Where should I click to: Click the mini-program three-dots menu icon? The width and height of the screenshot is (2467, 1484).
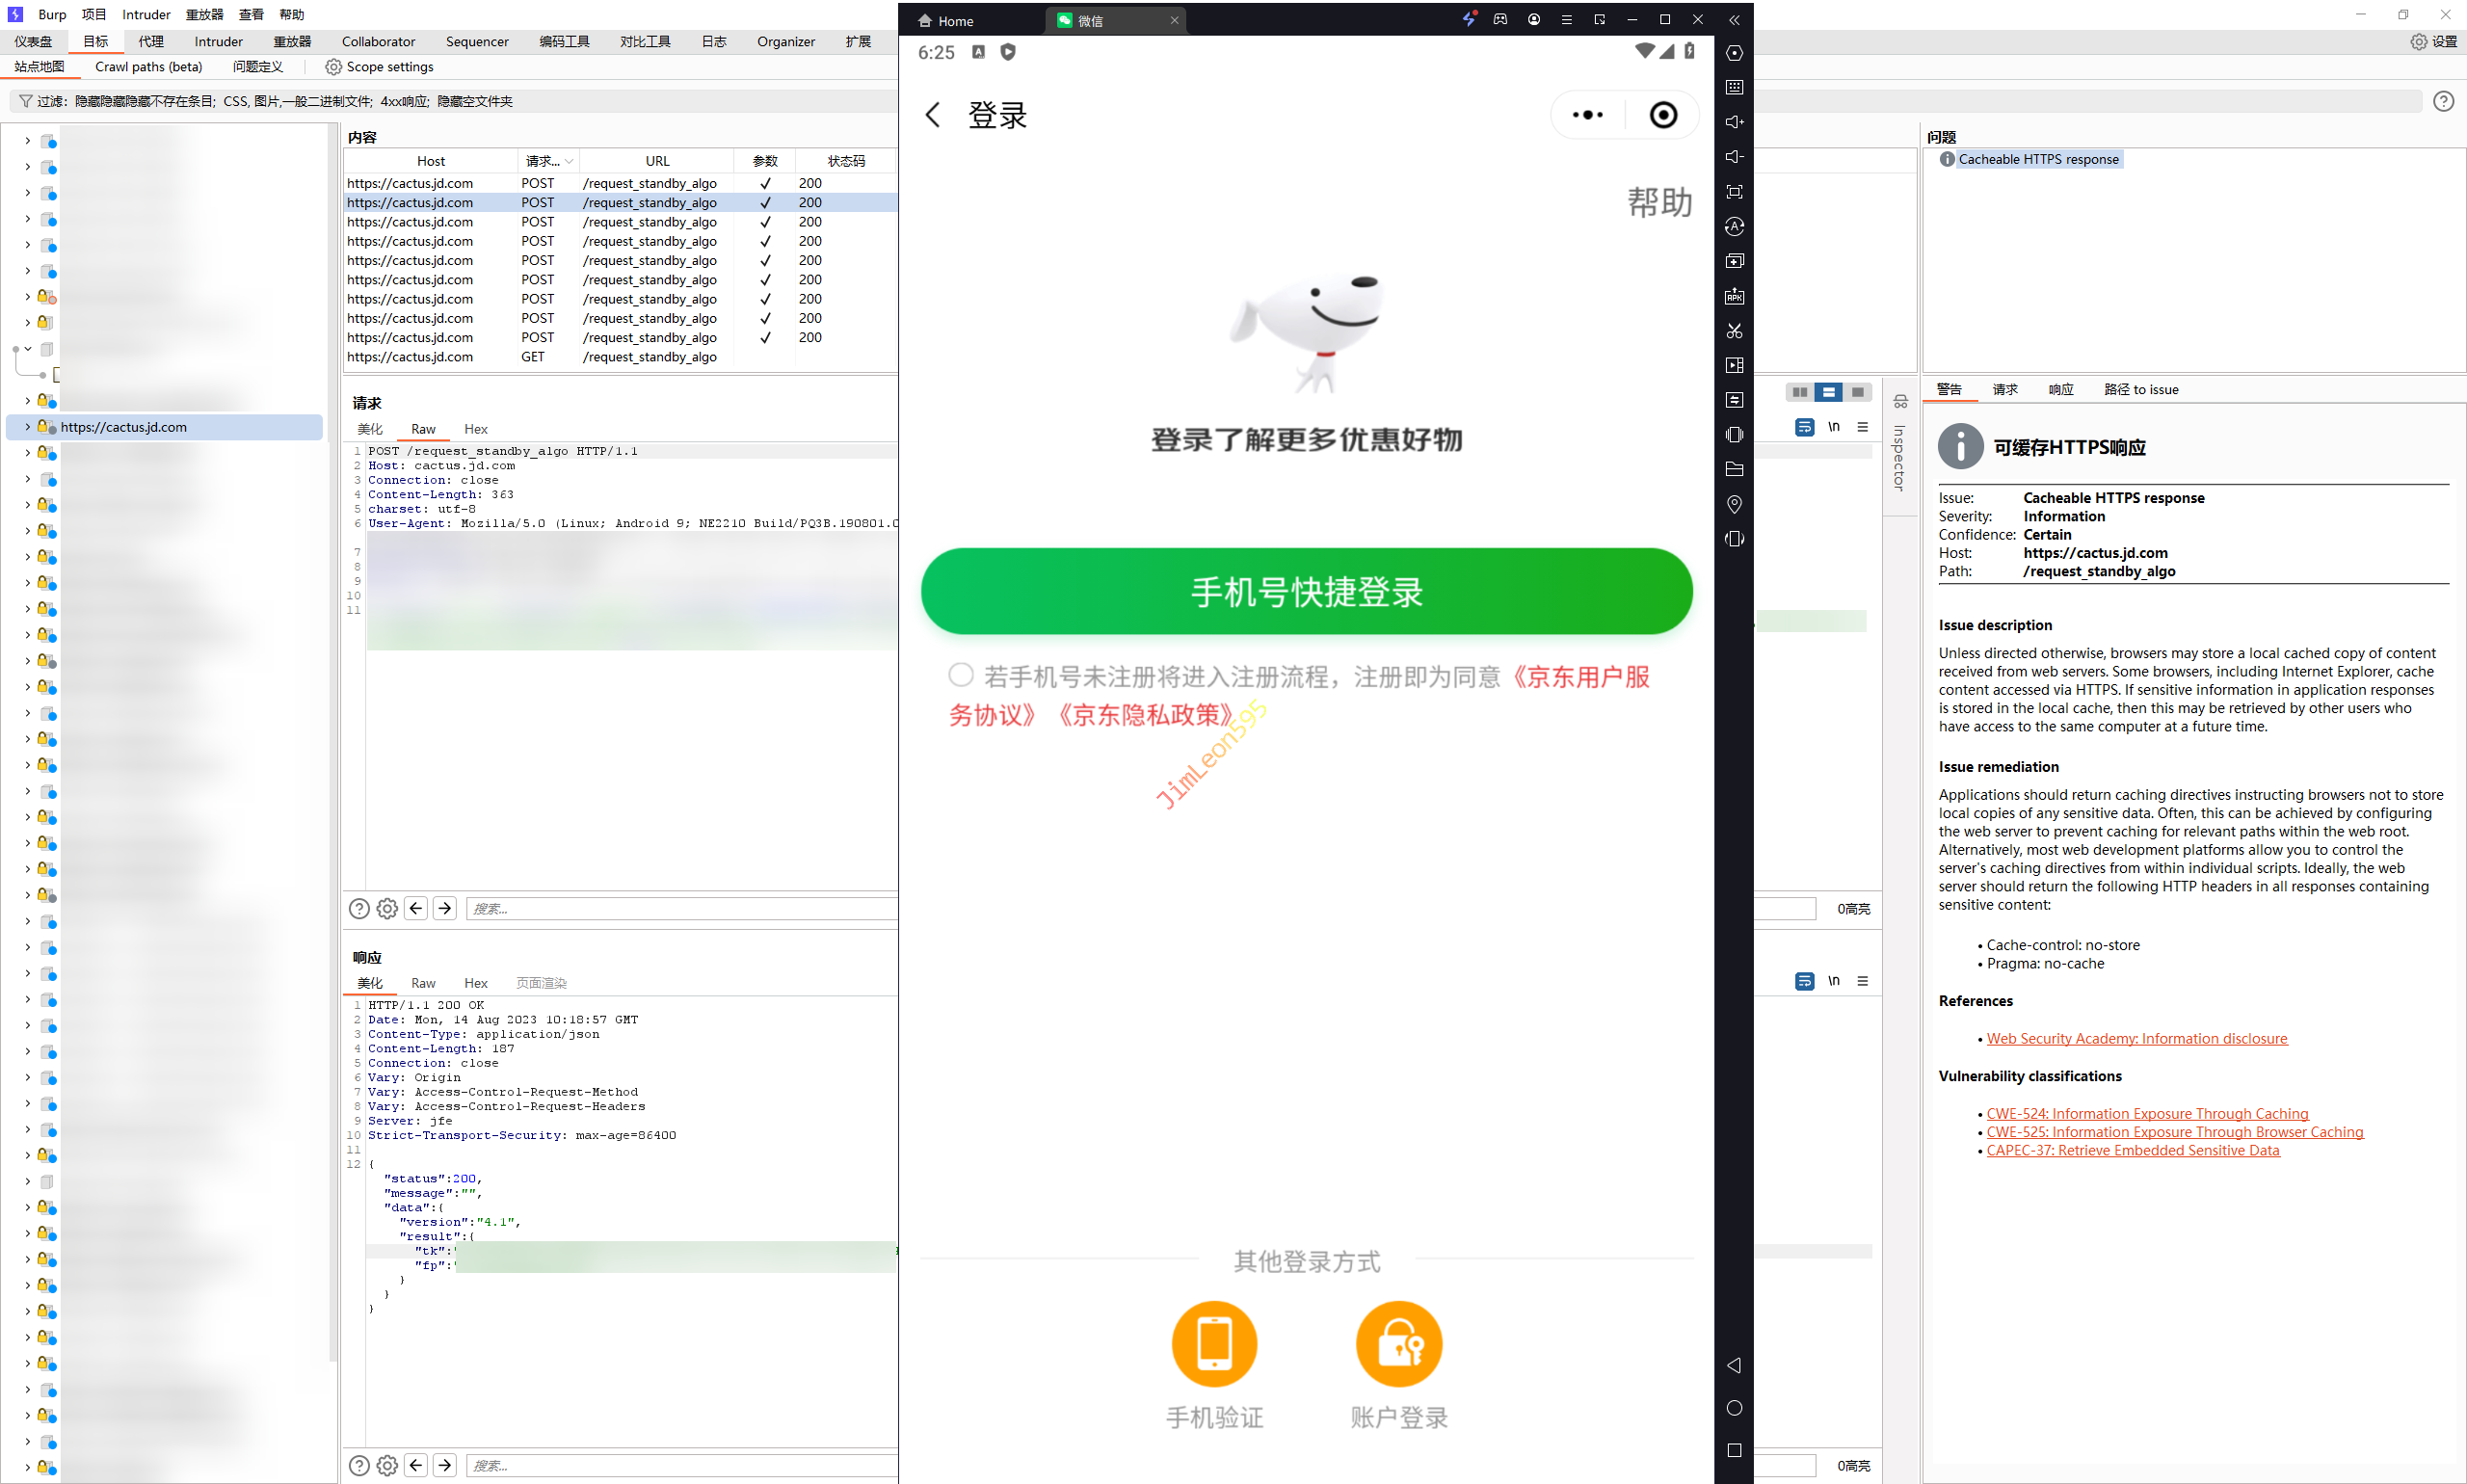(1587, 115)
